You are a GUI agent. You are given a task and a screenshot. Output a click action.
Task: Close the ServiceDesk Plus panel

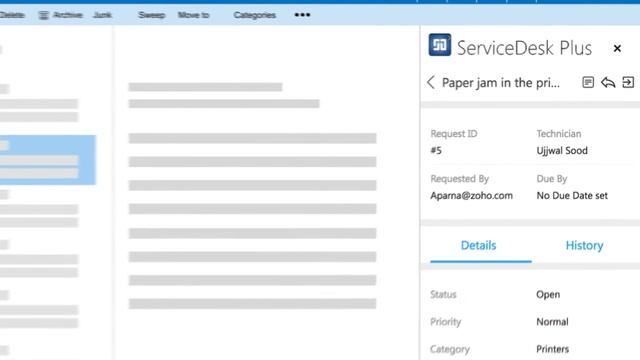pyautogui.click(x=617, y=48)
